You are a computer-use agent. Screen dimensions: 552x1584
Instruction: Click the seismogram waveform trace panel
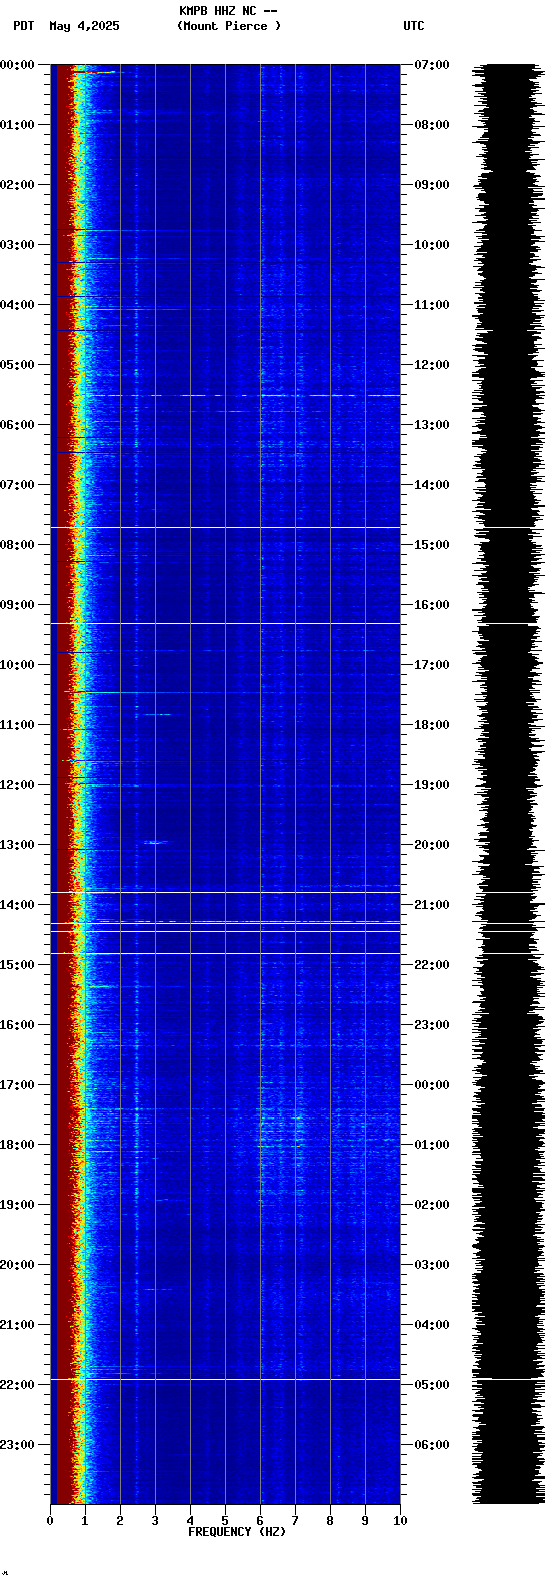(x=509, y=784)
